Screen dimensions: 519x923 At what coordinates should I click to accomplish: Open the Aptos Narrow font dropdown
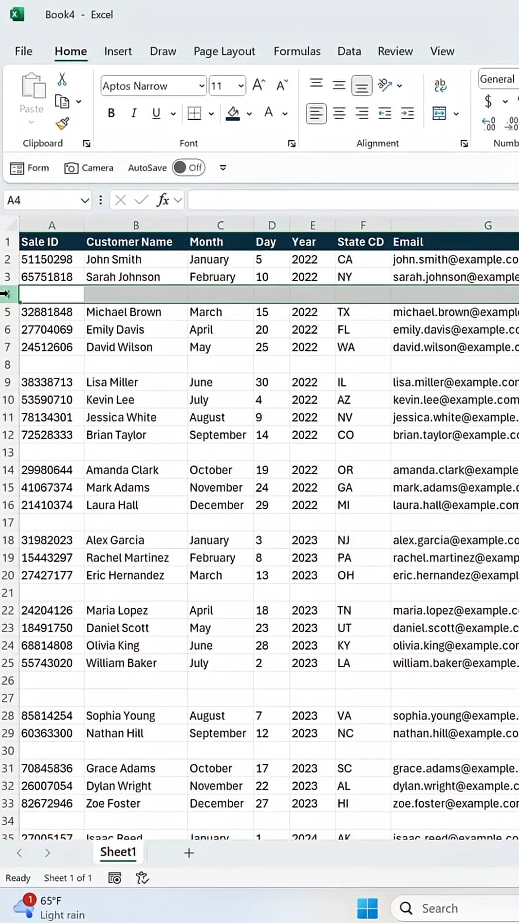click(201, 86)
